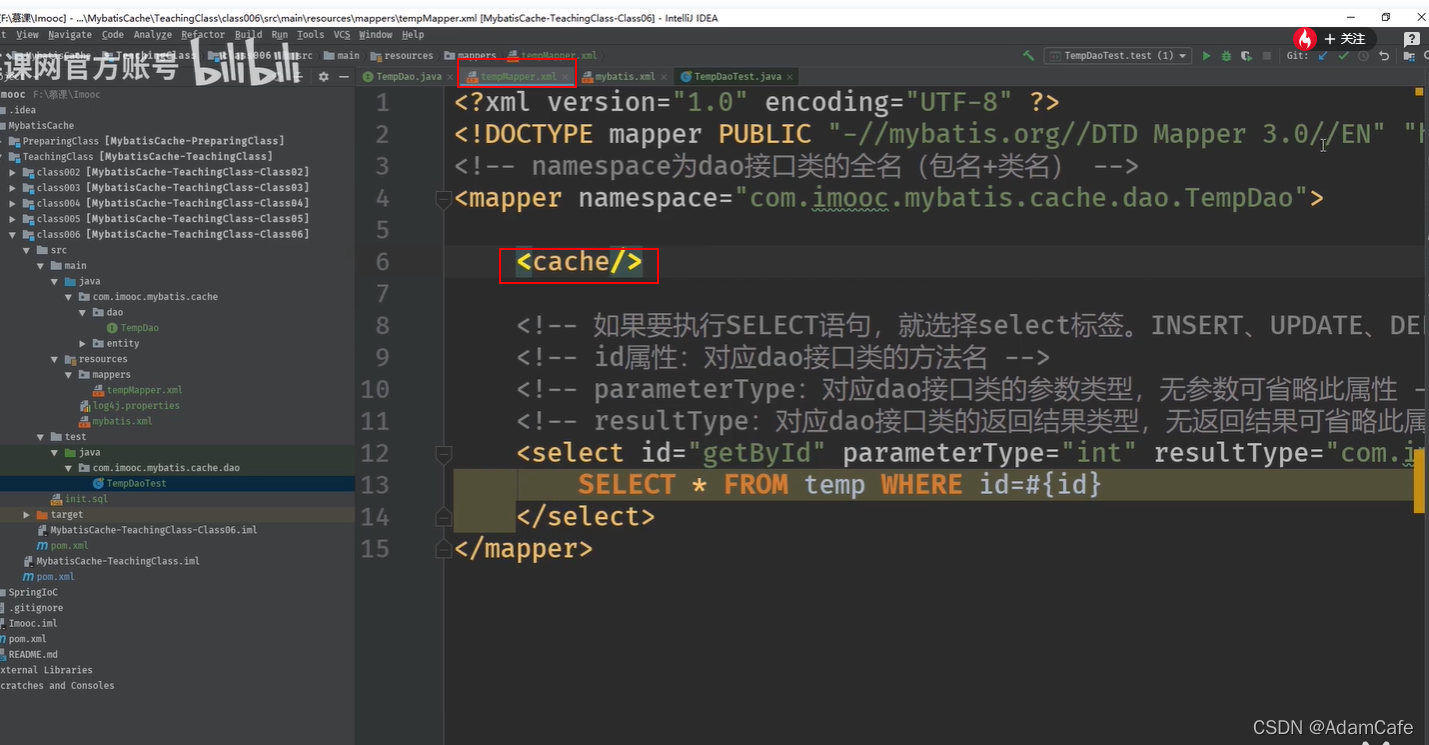Click tempMapper.xml breadcrumb in navigation bar
The width and height of the screenshot is (1429, 745).
point(552,56)
